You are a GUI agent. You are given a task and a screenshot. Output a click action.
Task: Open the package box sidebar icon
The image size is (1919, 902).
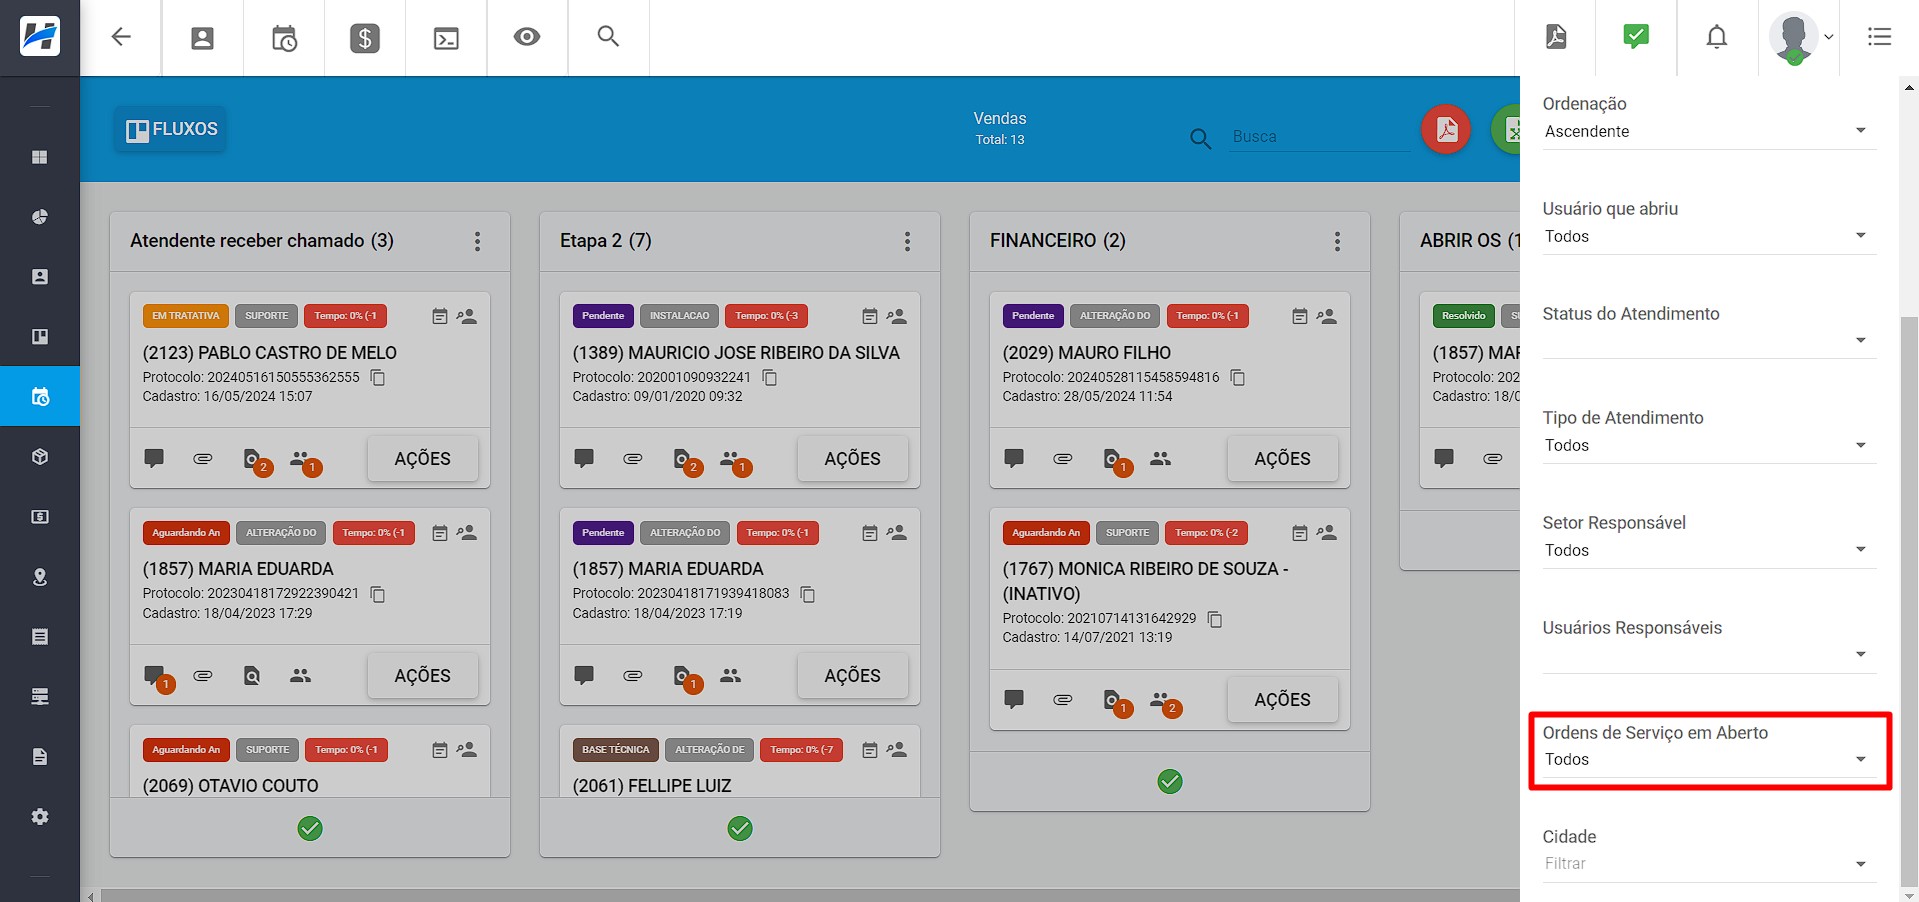[40, 457]
